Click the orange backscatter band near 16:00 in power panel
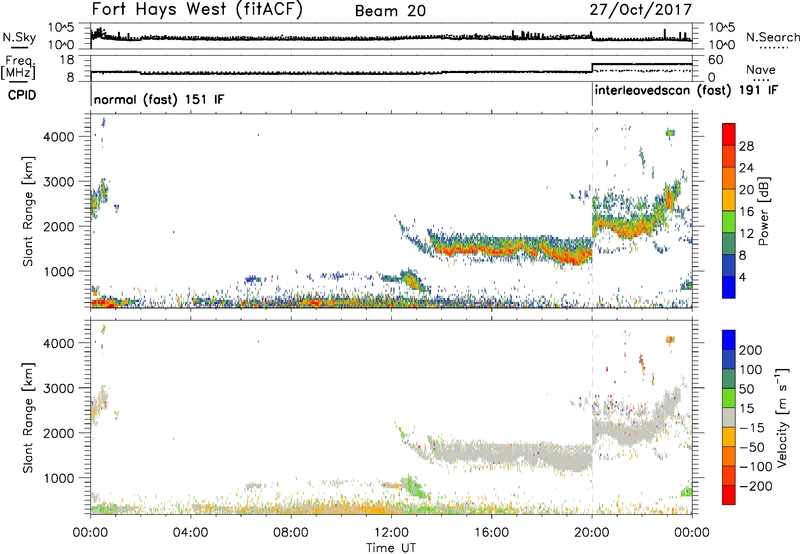 pyautogui.click(x=491, y=250)
